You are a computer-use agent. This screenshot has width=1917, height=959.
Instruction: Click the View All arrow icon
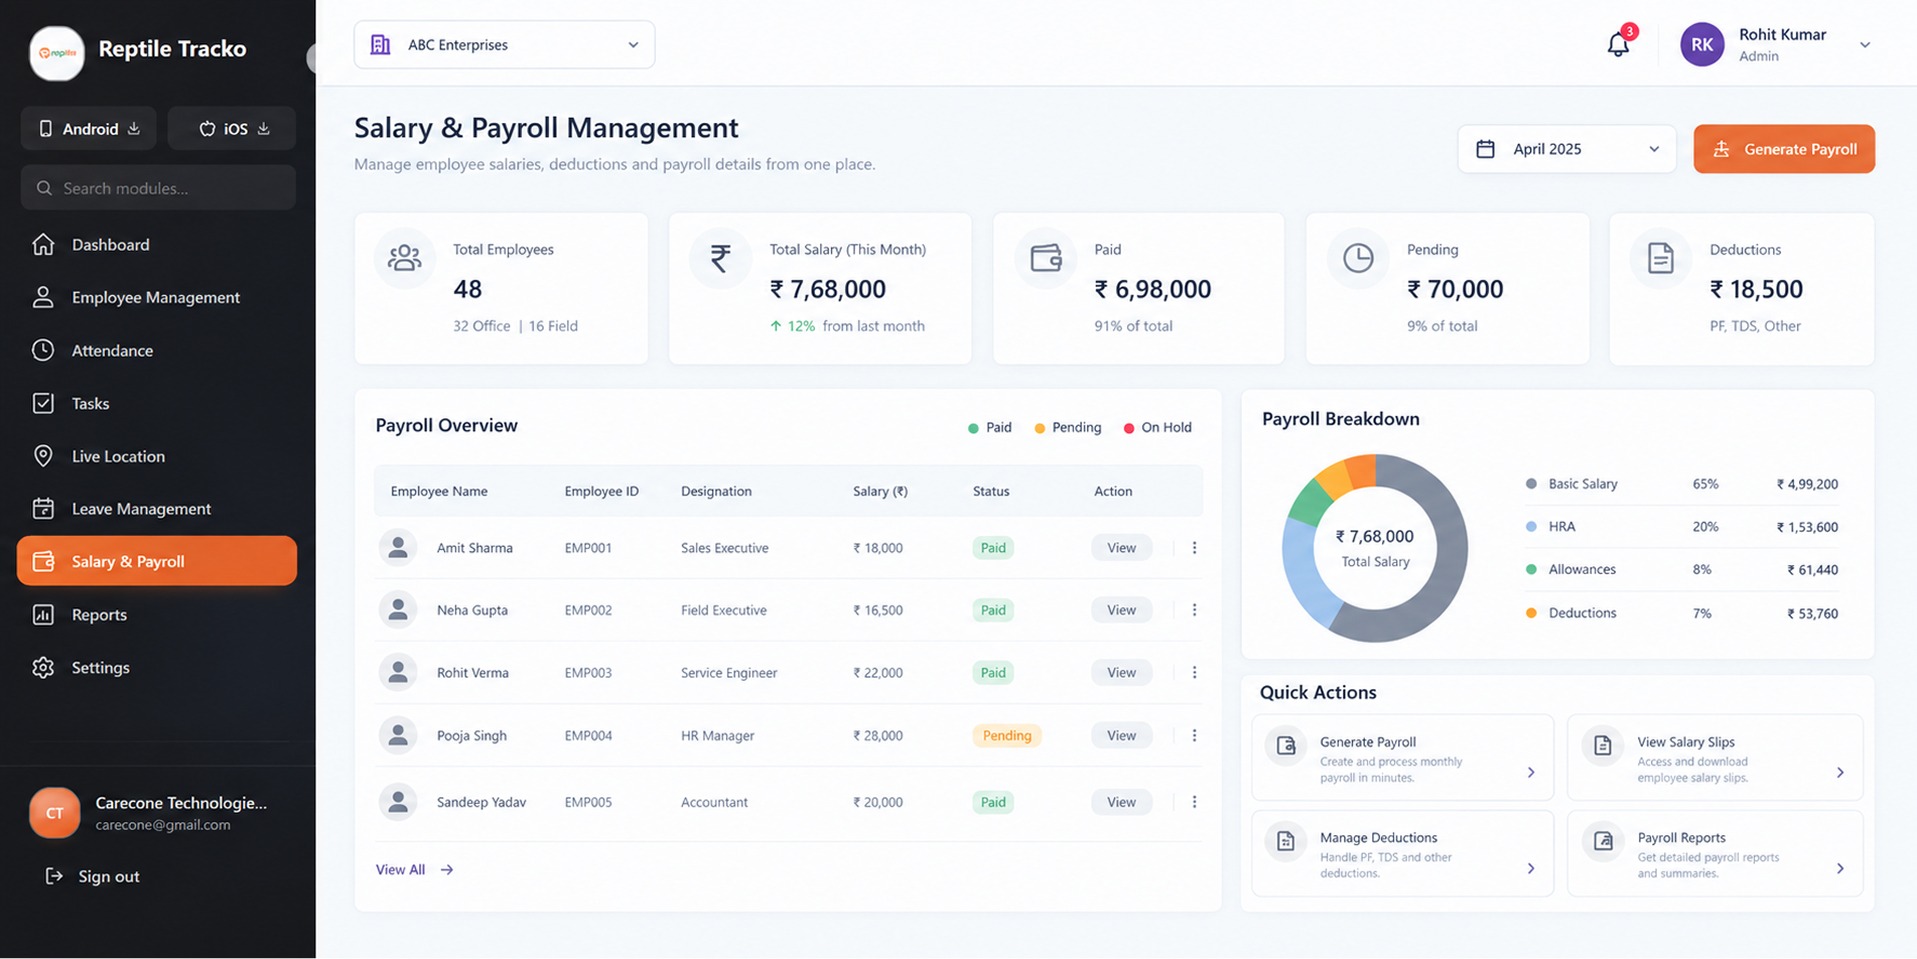pos(447,870)
